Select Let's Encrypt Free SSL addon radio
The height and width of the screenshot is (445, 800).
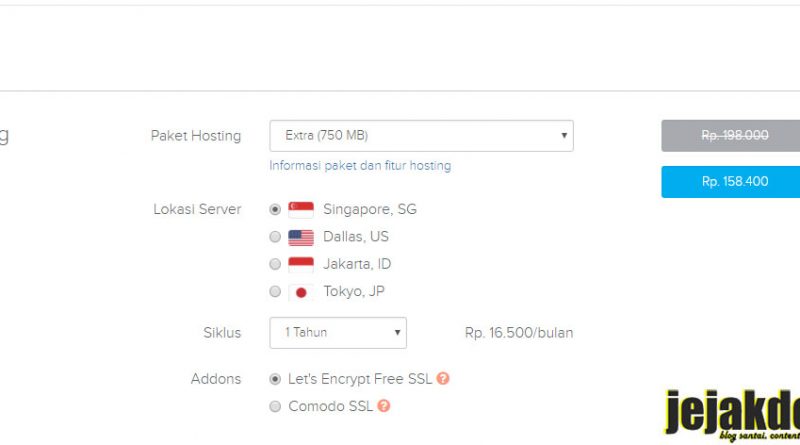coord(275,379)
